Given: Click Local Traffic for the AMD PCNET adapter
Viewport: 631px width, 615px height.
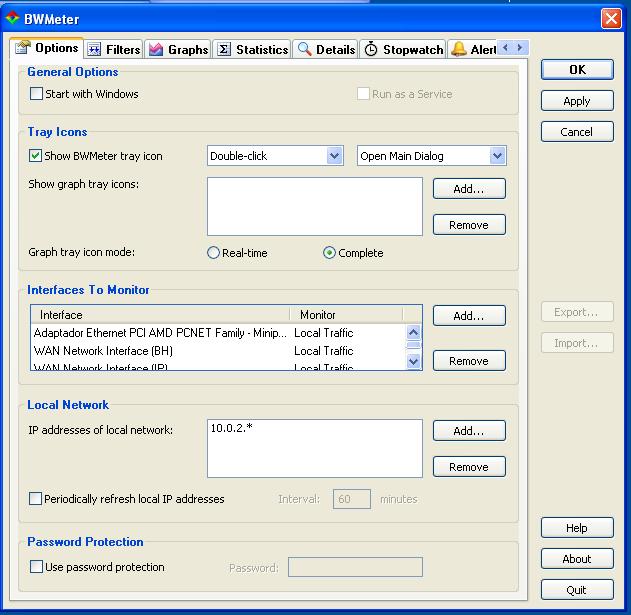Looking at the screenshot, I should coord(324,333).
